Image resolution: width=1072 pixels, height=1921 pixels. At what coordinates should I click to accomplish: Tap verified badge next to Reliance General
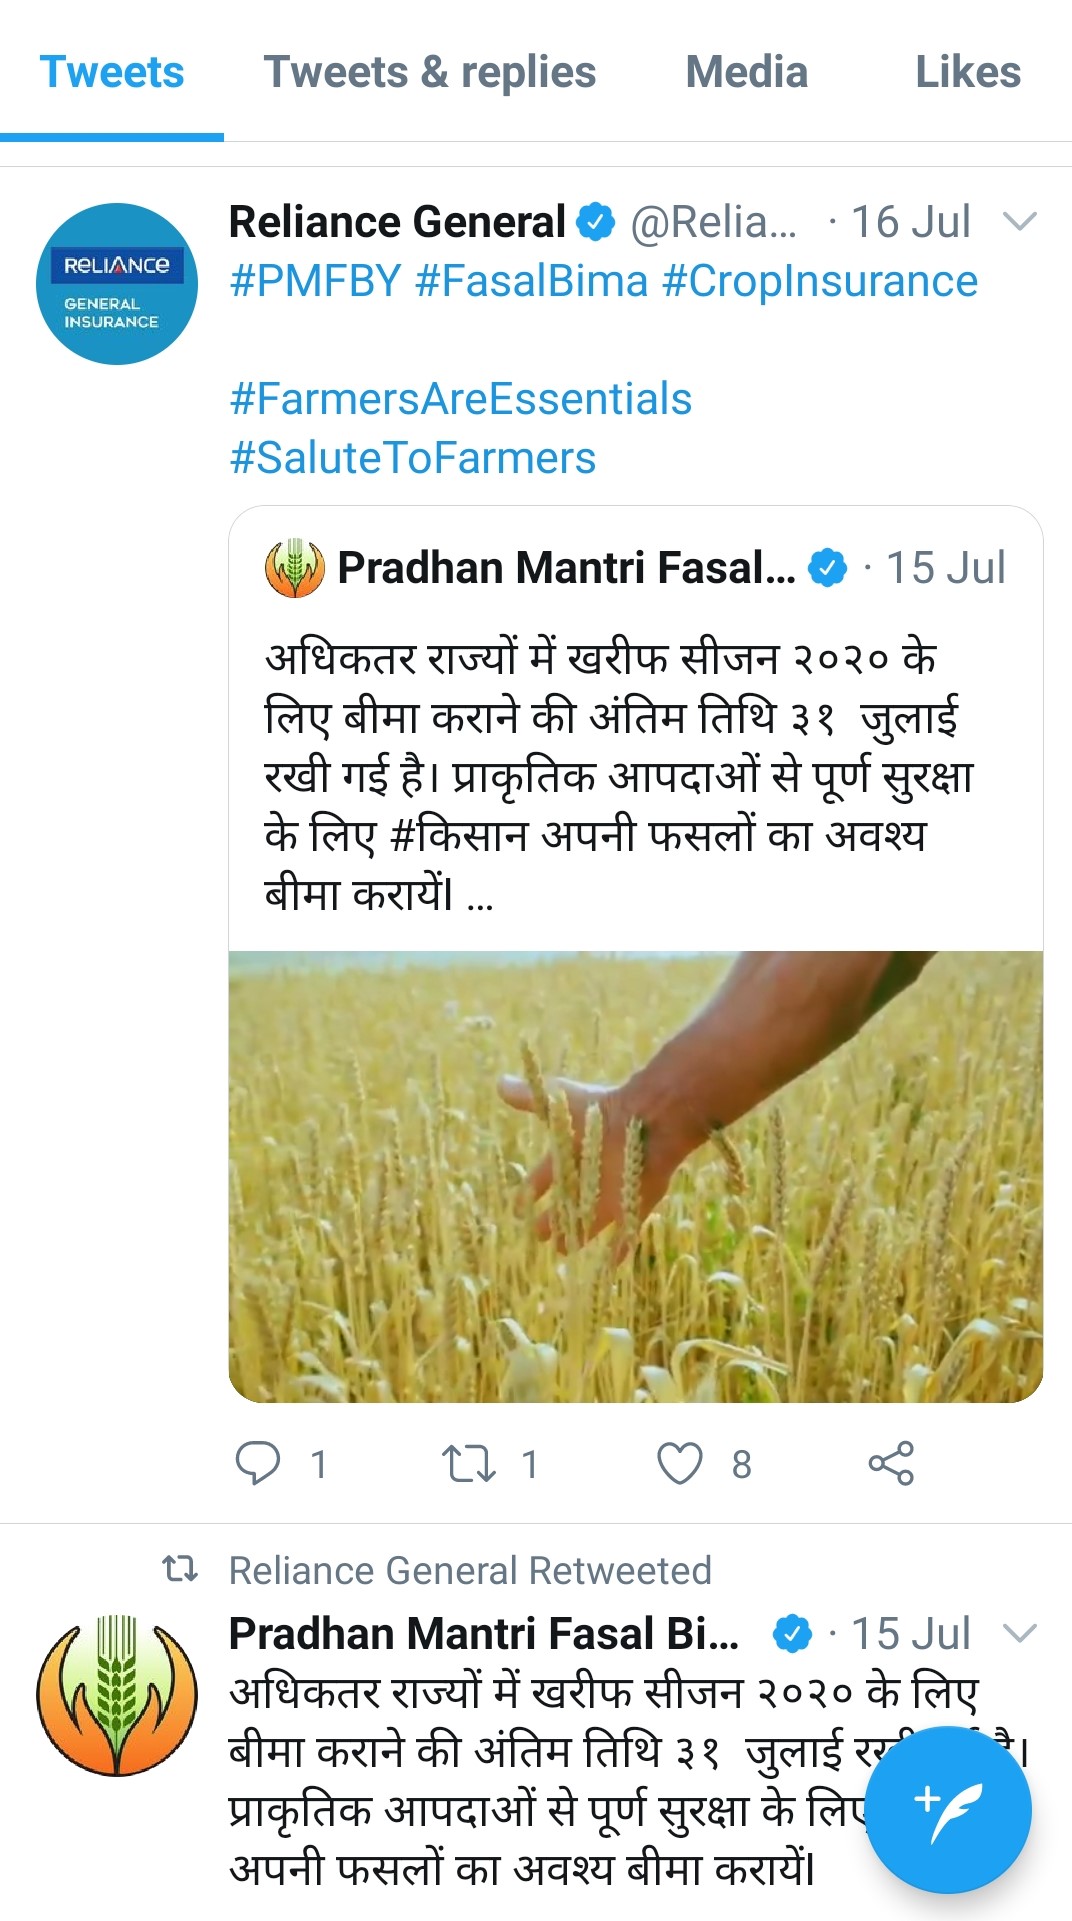596,222
